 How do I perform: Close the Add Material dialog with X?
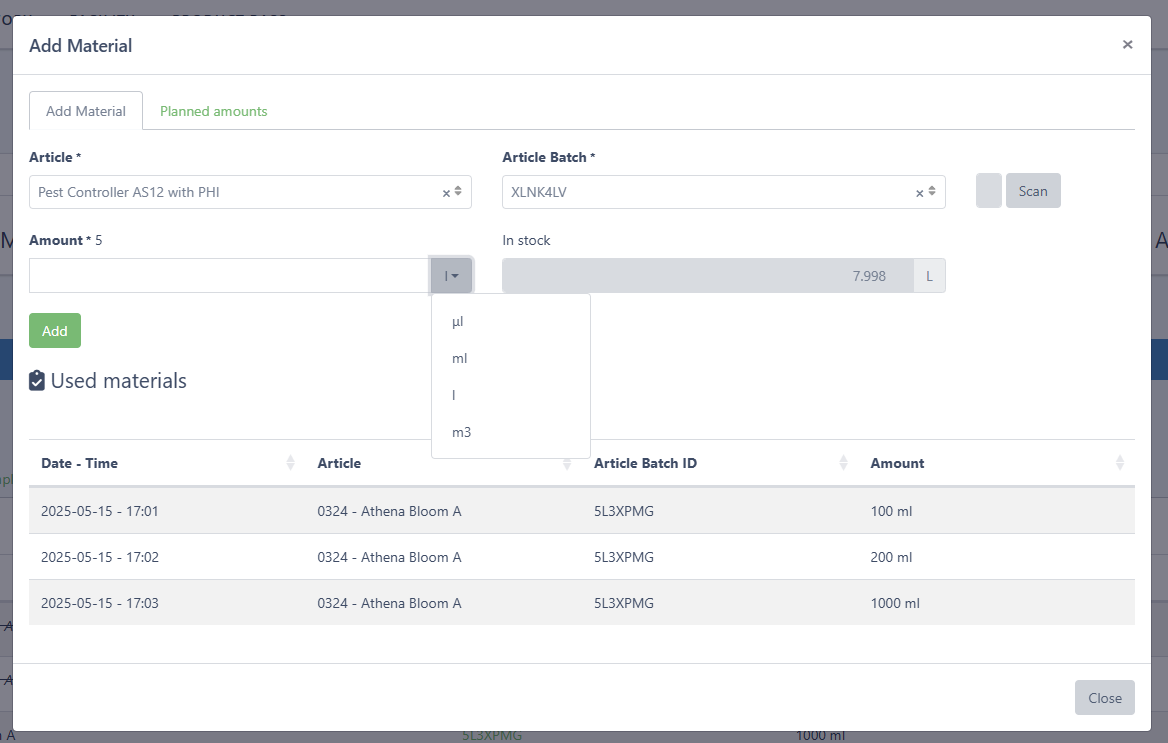pos(1127,45)
